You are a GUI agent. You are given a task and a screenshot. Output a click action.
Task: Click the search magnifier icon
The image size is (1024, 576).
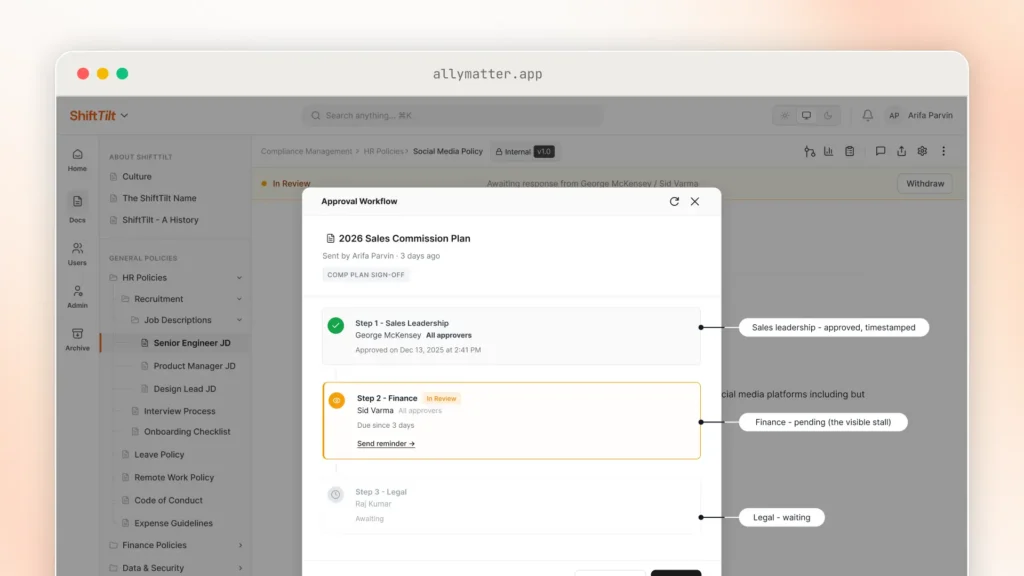tap(315, 116)
